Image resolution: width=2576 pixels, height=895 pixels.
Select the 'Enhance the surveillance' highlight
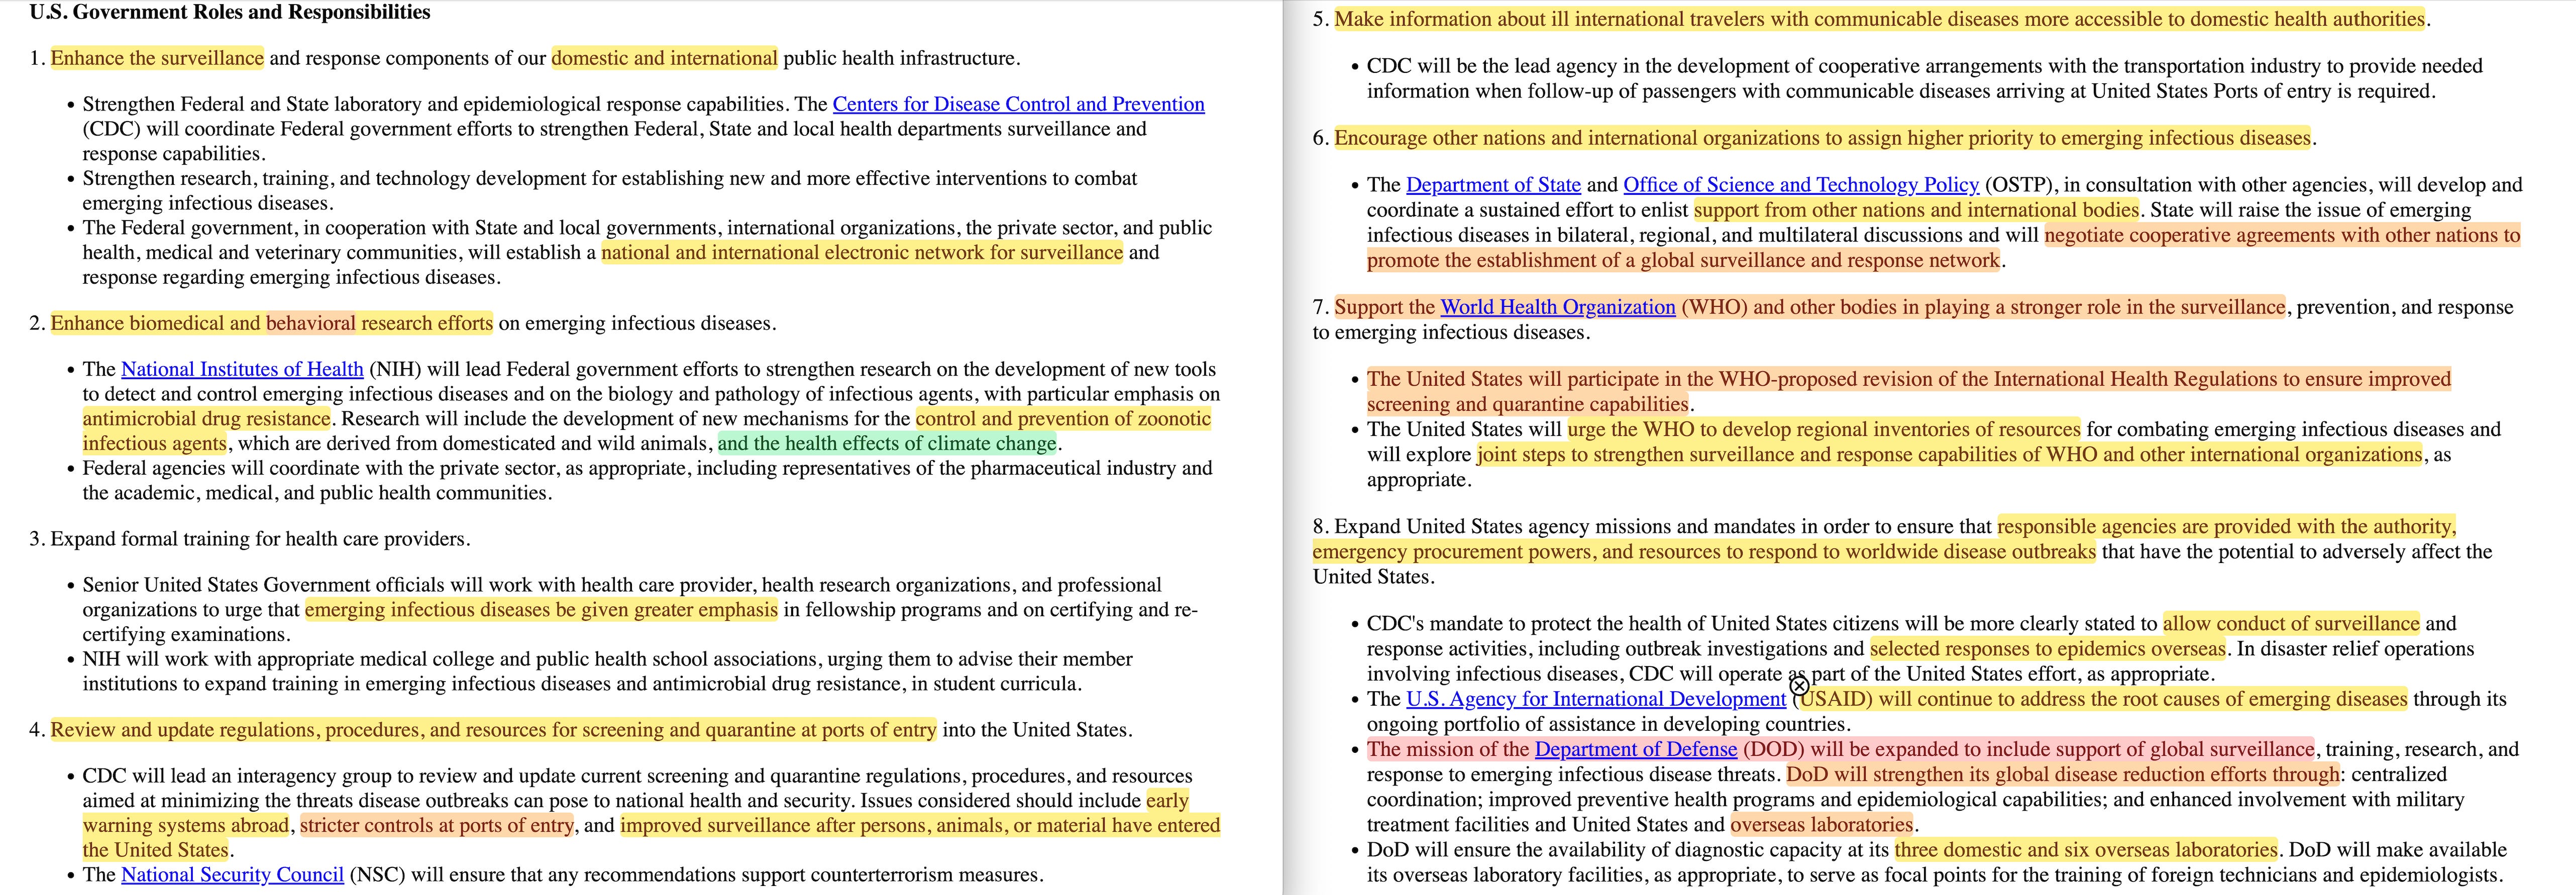tap(157, 58)
